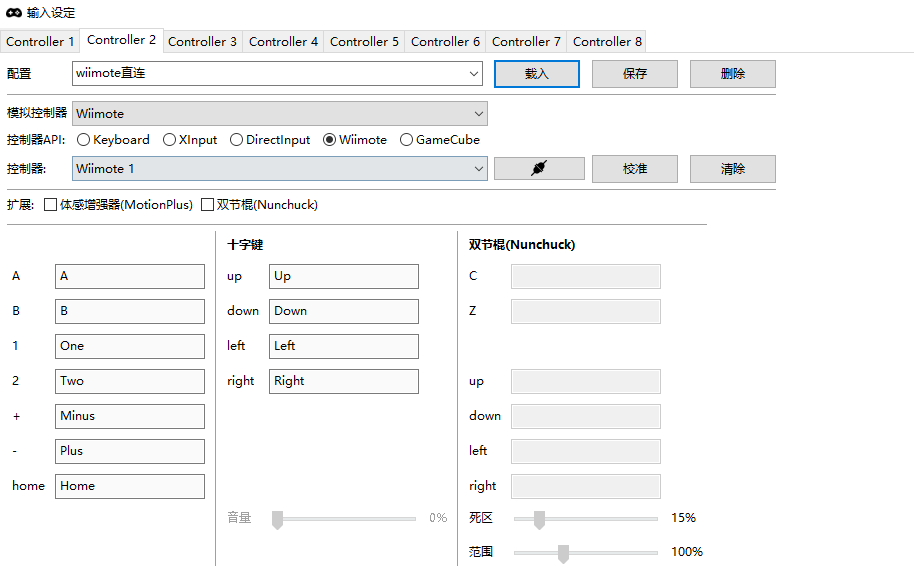Switch to the Controller 3 tab
The image size is (914, 576).
coord(202,42)
